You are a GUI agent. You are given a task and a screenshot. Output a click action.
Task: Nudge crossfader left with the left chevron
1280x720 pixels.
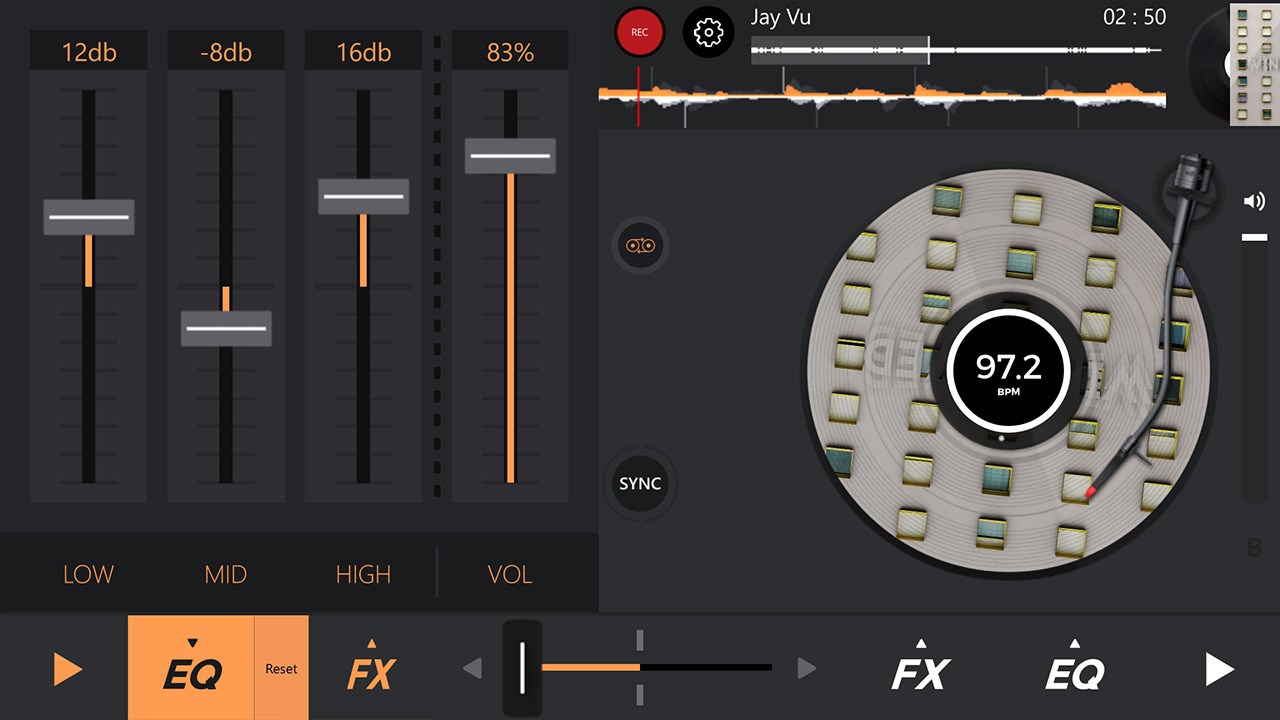click(471, 668)
